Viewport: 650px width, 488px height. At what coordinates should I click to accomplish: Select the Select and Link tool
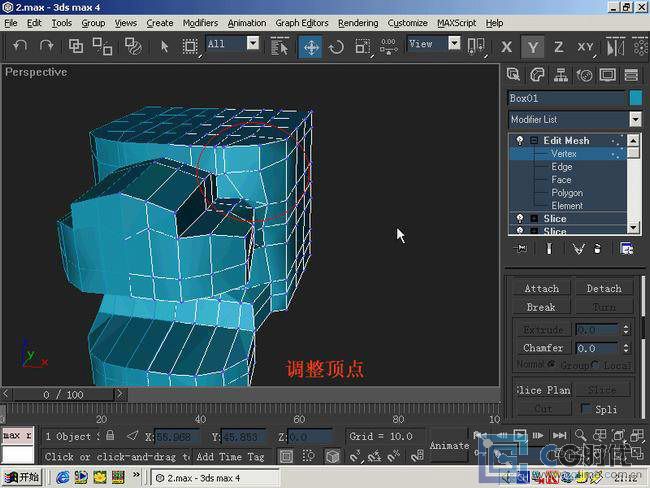point(76,46)
